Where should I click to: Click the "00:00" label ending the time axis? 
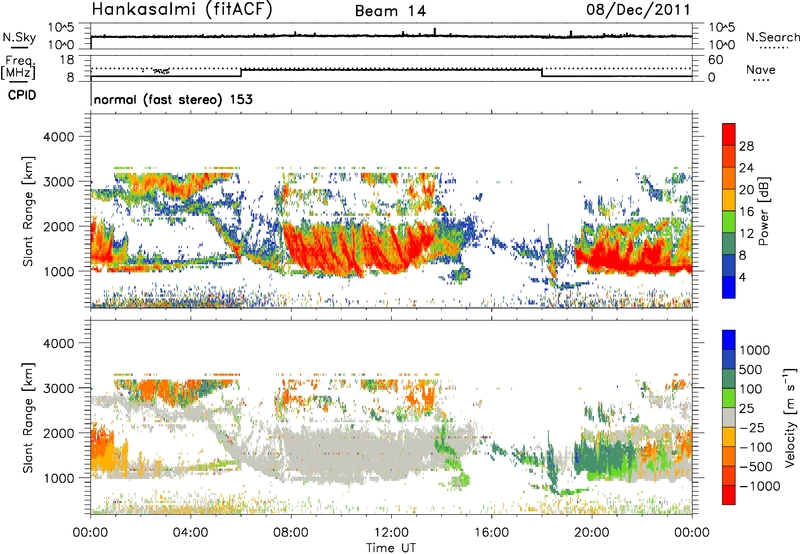[692, 533]
